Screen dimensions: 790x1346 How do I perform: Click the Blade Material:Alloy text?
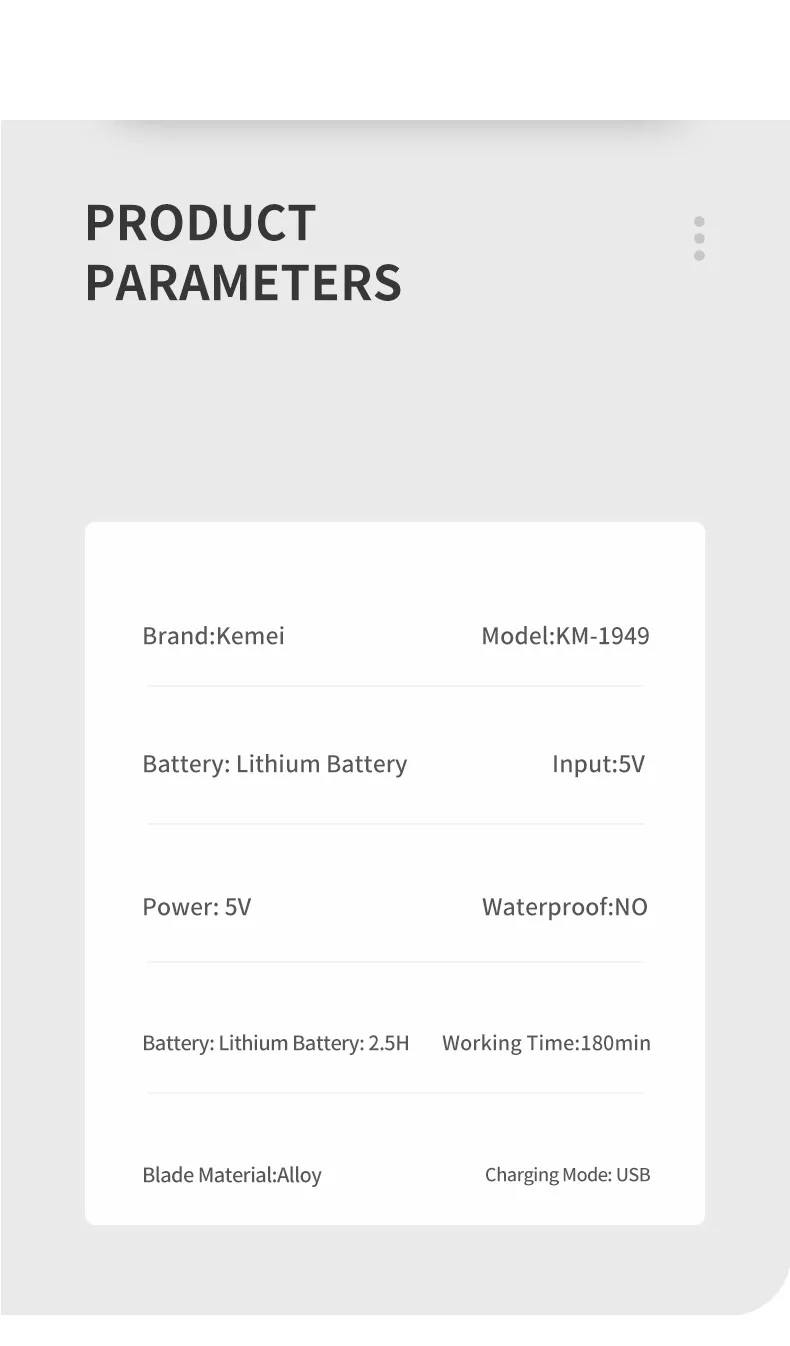pos(232,1175)
